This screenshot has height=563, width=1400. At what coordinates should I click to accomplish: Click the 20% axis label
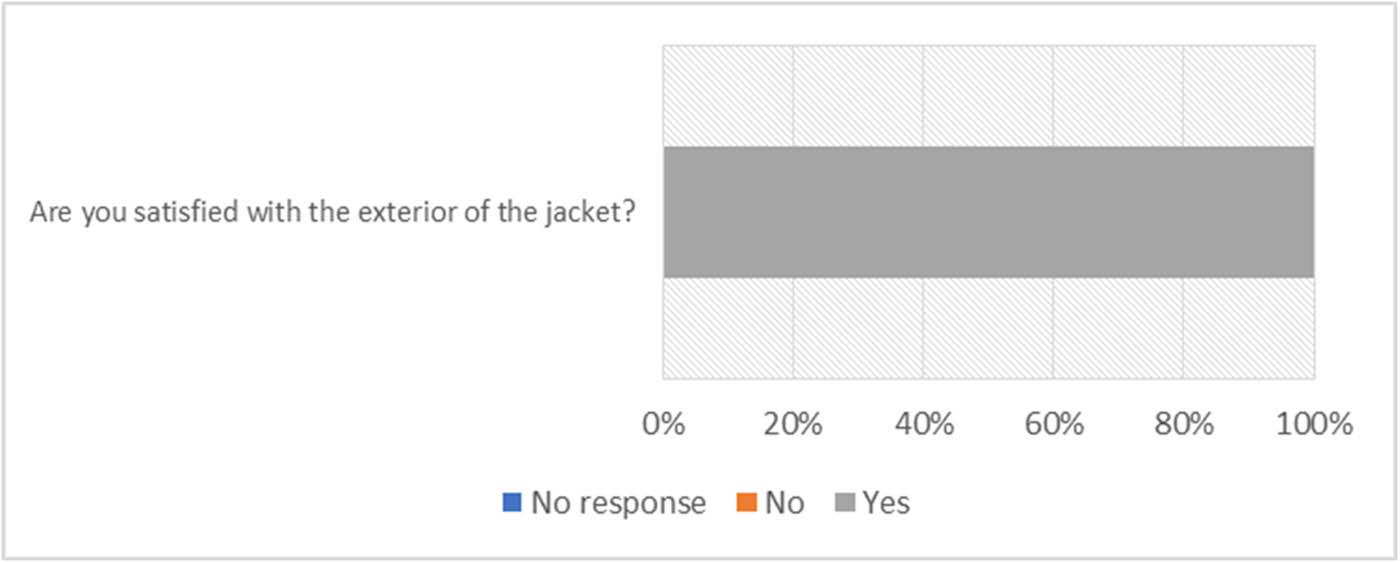793,424
